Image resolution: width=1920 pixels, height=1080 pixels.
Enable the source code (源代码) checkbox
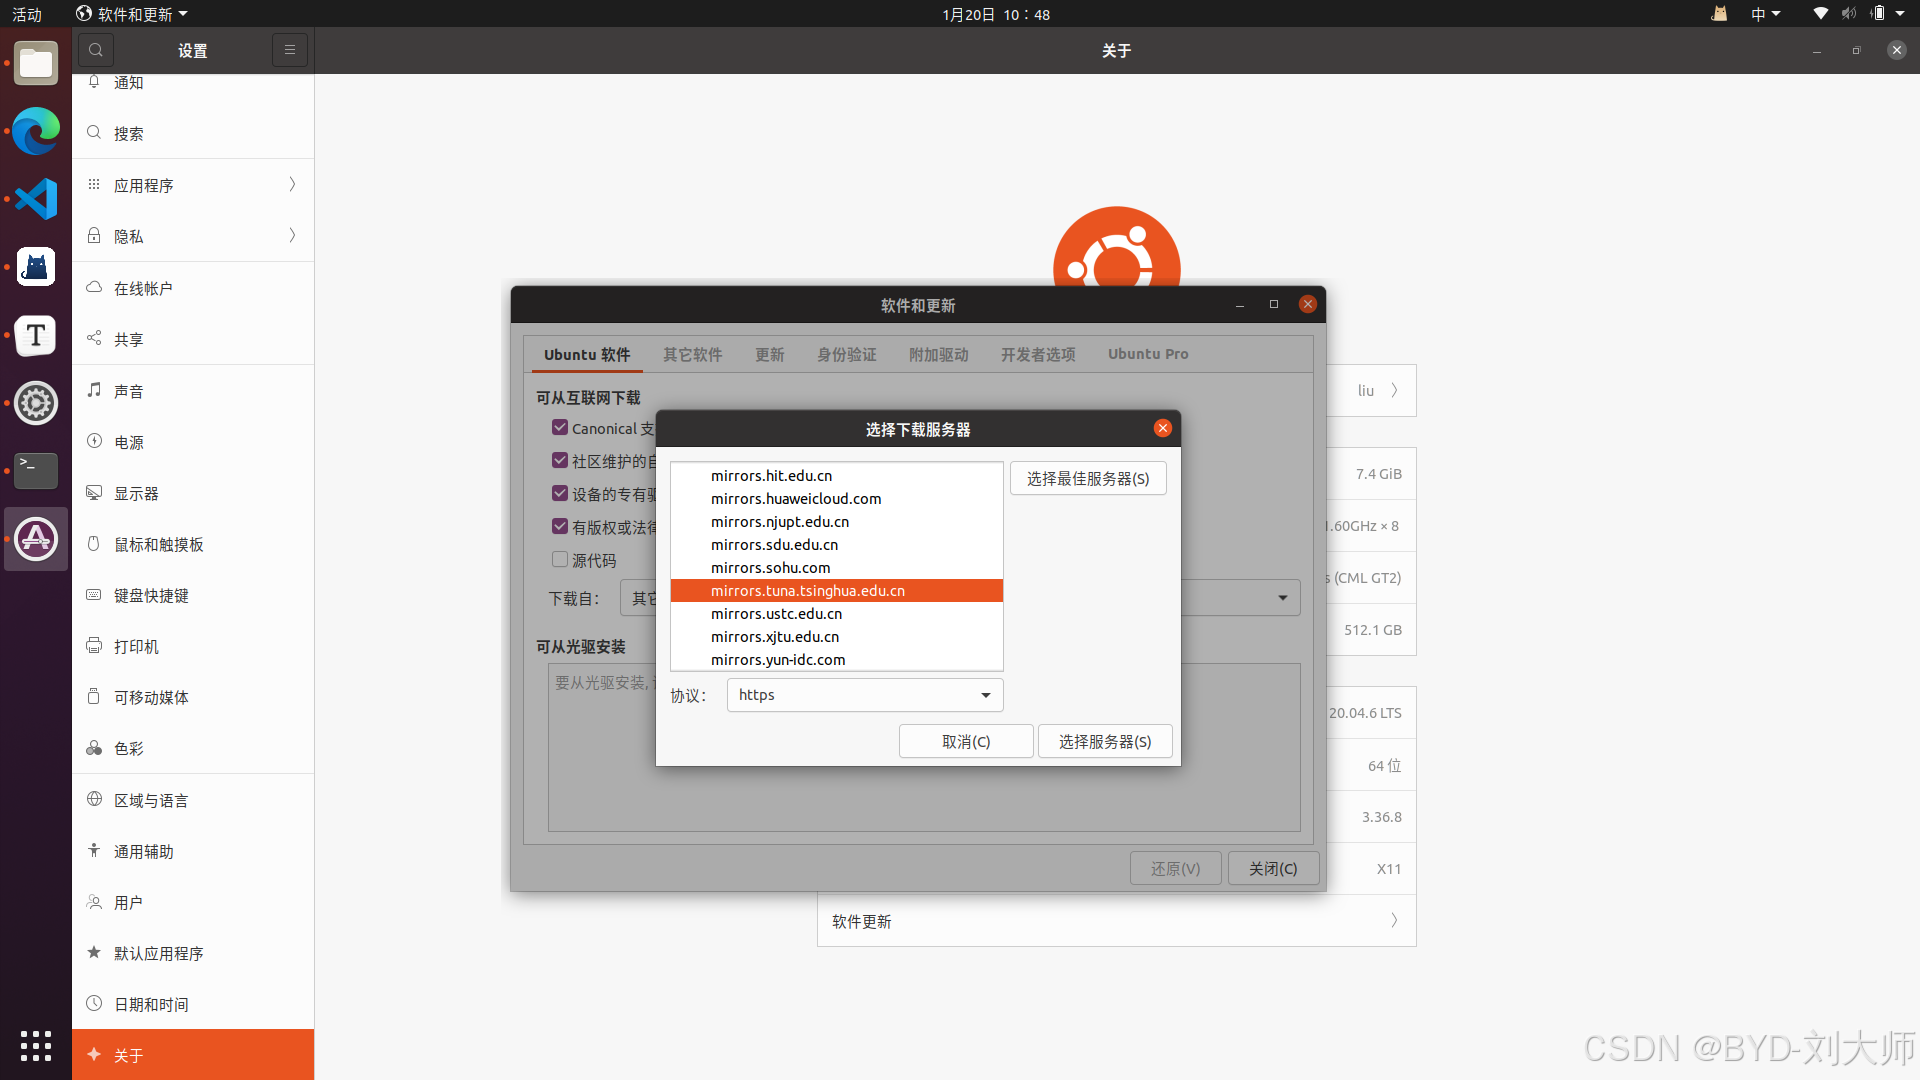tap(560, 560)
